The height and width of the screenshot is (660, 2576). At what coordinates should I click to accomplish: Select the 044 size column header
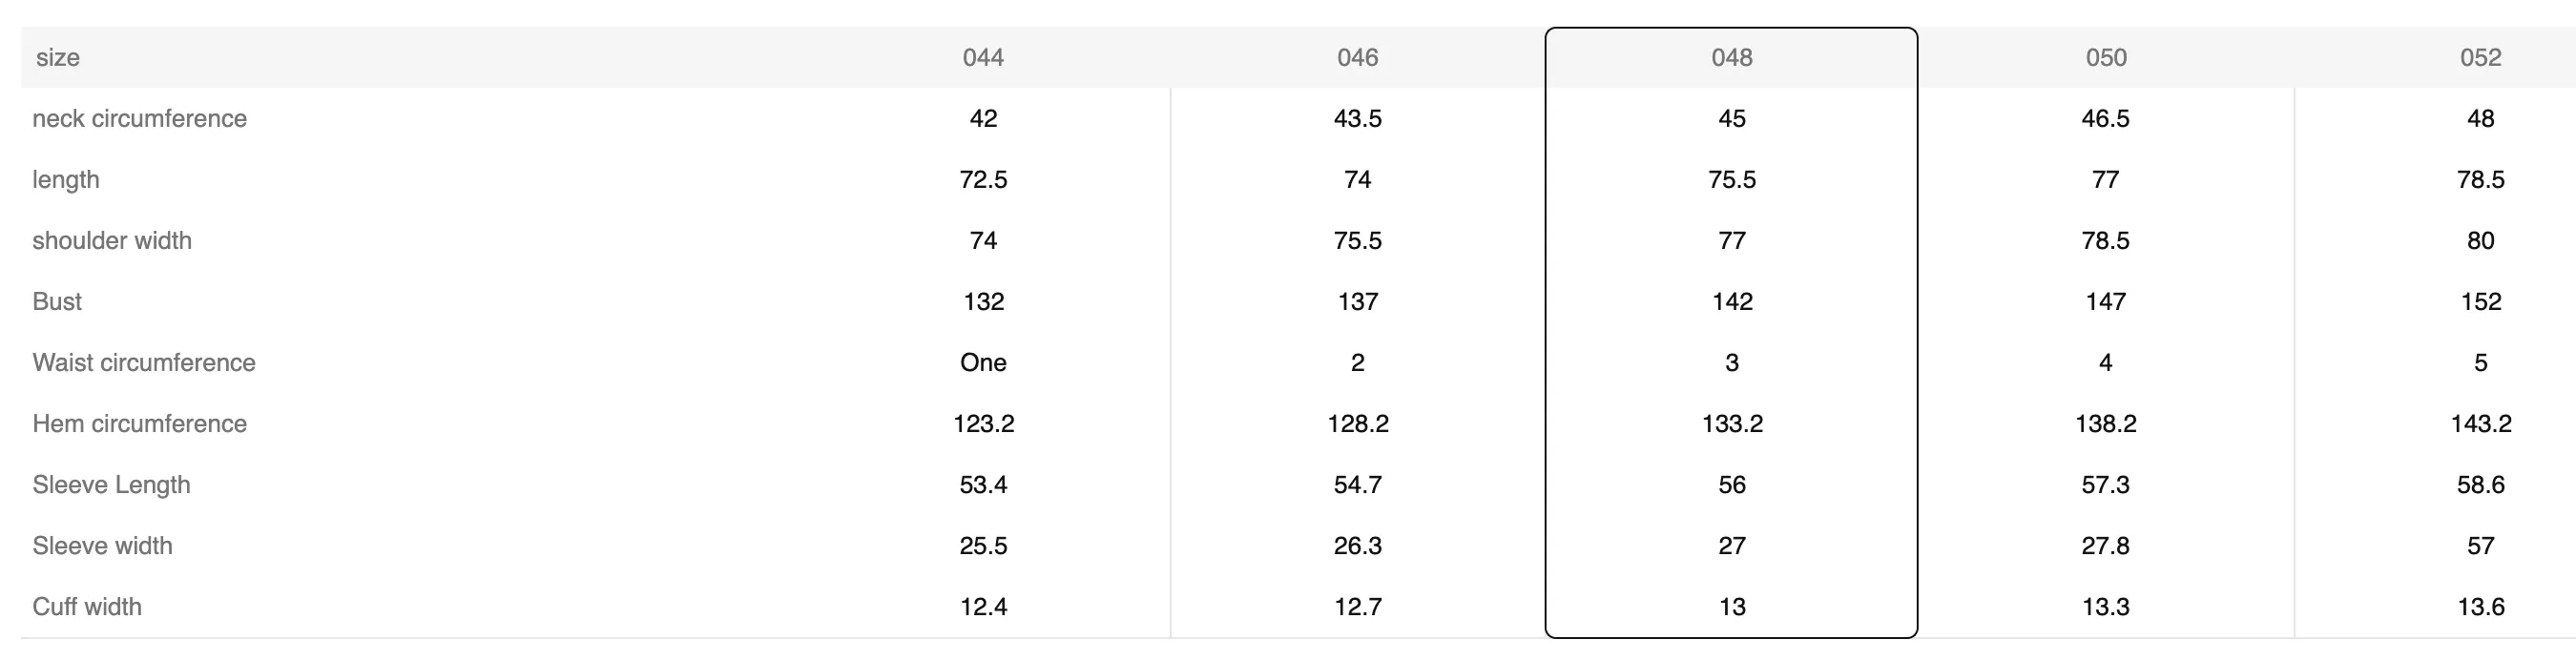coord(983,57)
